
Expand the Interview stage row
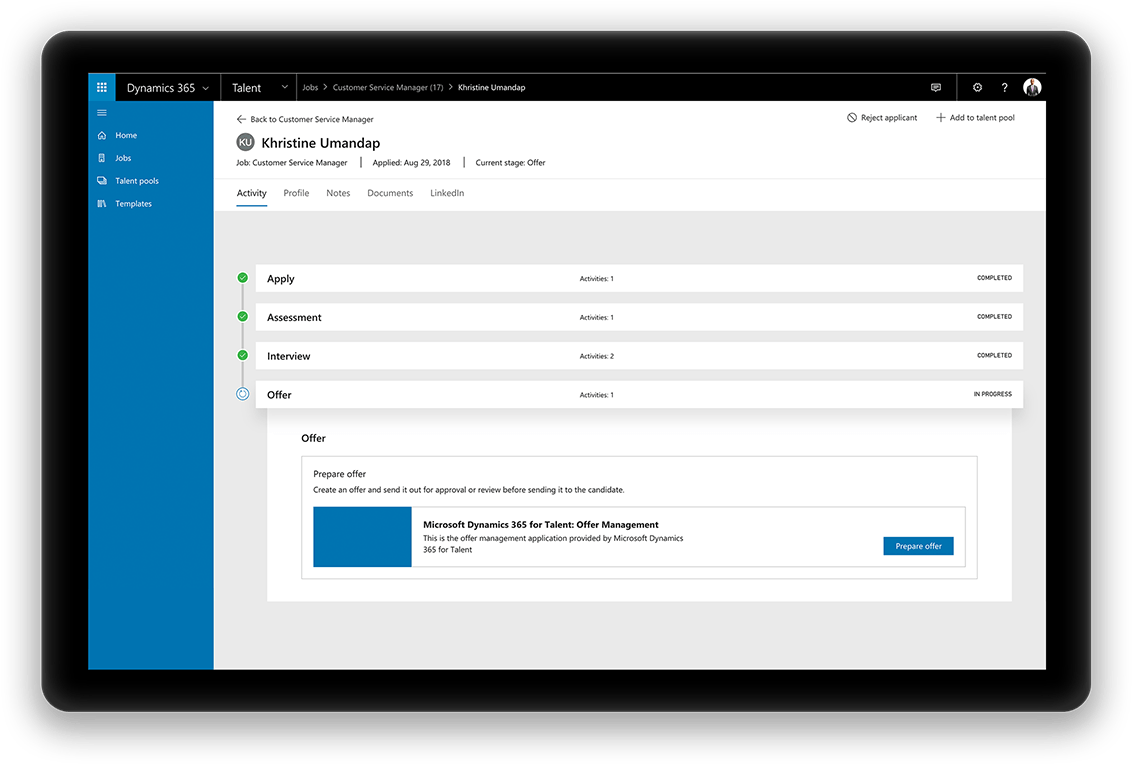coord(639,356)
